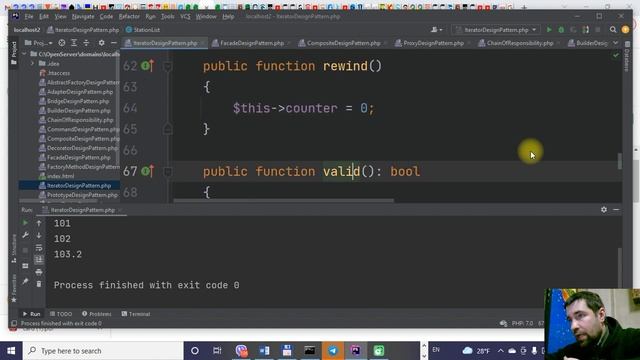Click the Windows search box on the taskbar
640x360 pixels.
click(x=103, y=351)
